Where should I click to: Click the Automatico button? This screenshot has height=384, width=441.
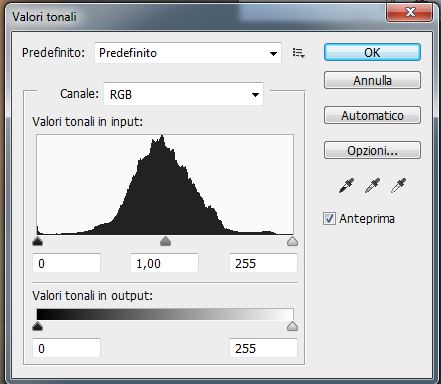372,115
